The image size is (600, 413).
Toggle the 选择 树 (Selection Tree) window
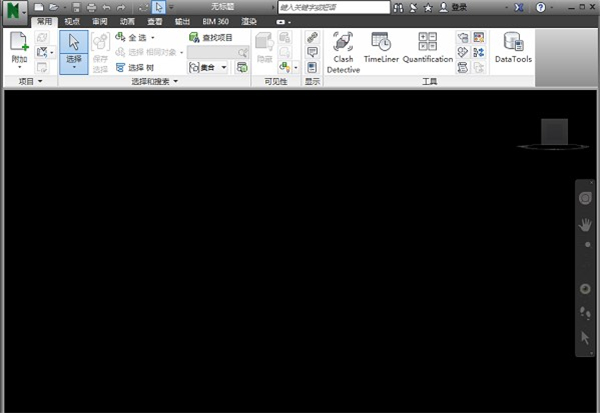(x=135, y=68)
